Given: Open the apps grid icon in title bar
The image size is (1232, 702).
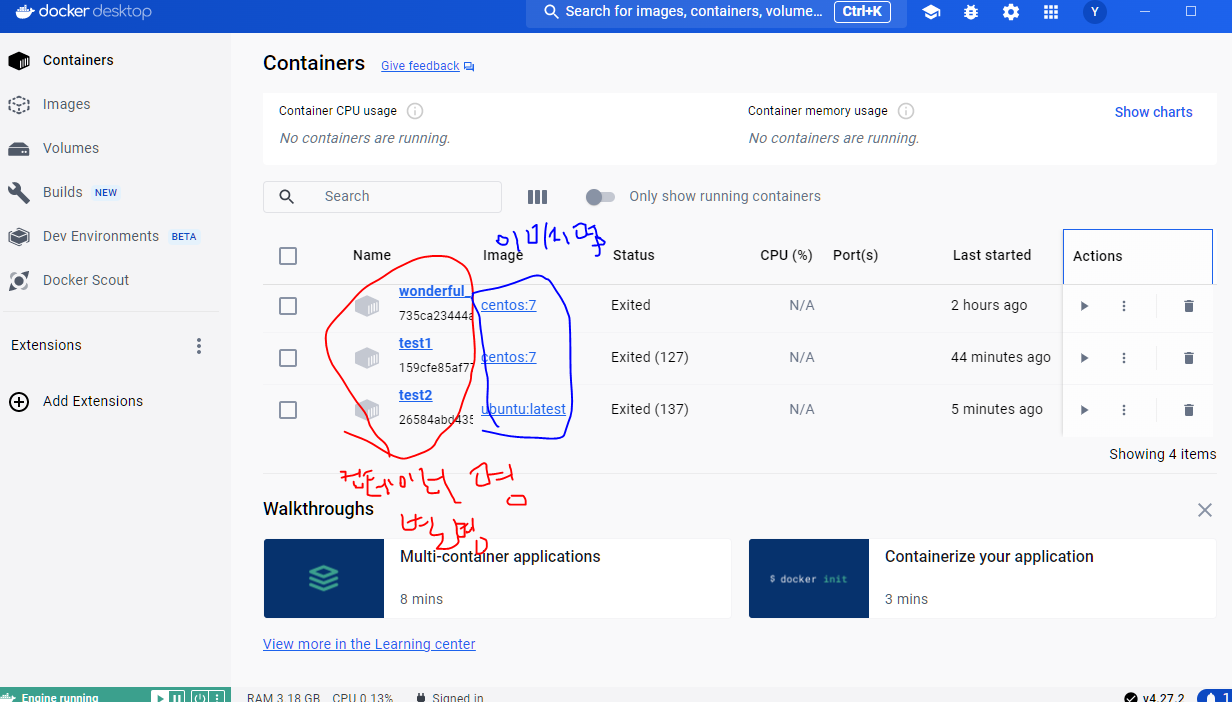Looking at the screenshot, I should click(x=1050, y=12).
